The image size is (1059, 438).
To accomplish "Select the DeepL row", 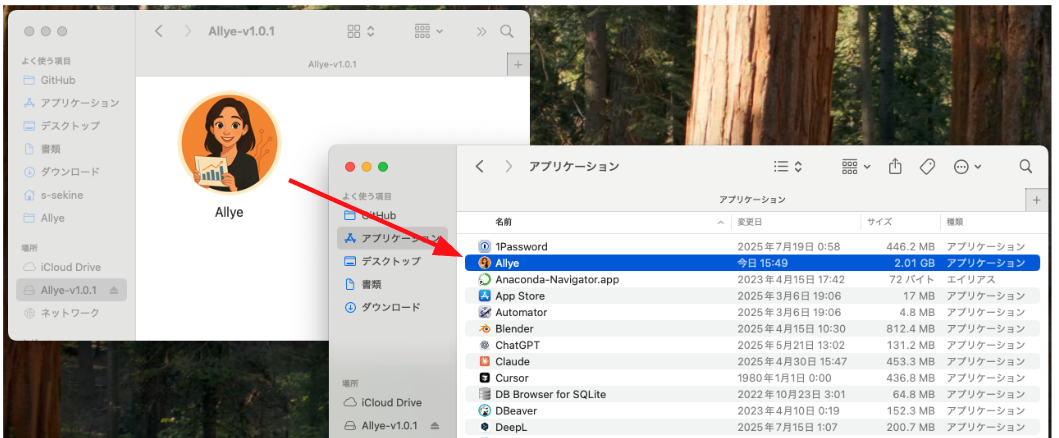I will point(752,427).
